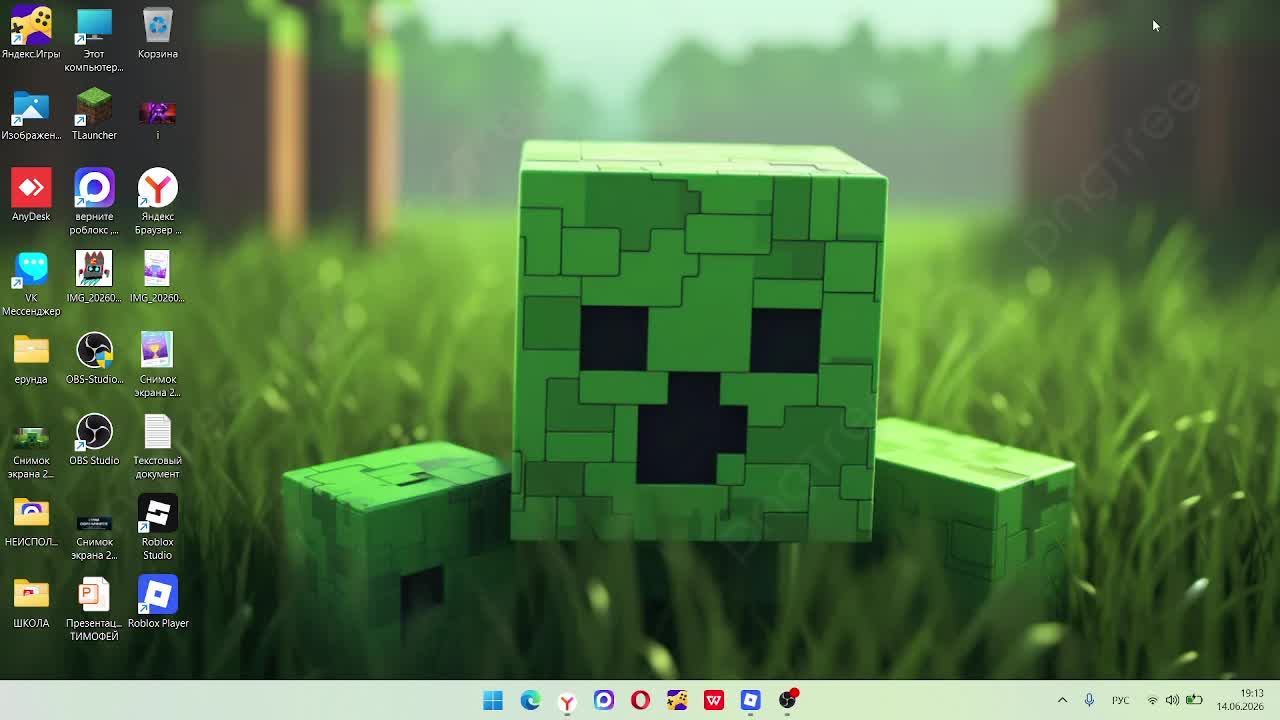Open the volume speaker tray icon

pyautogui.click(x=1172, y=700)
